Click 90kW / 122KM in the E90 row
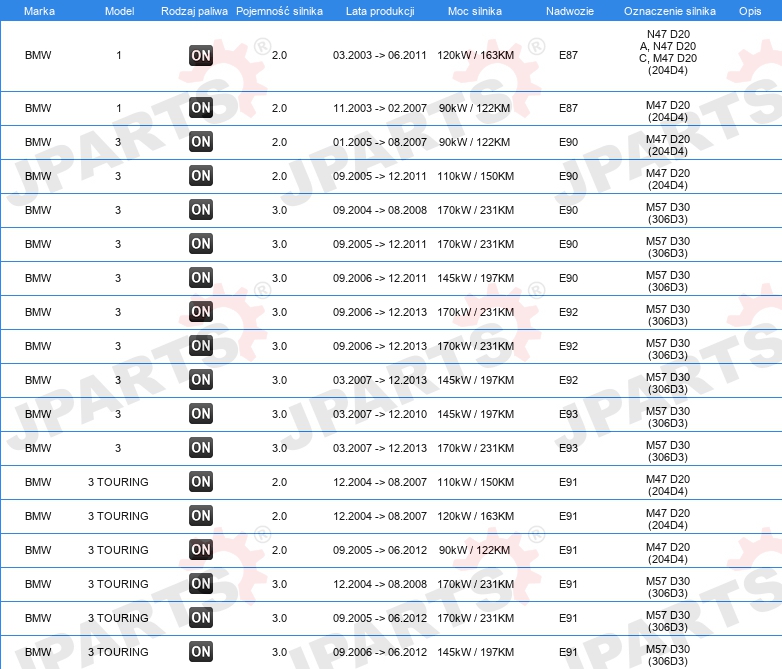Screen dimensions: 782x669 [474, 142]
